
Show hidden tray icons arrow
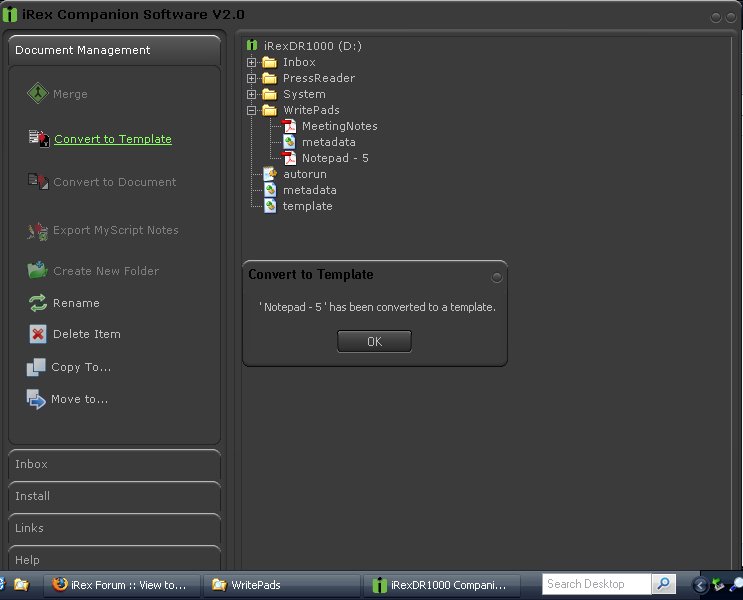pos(699,585)
